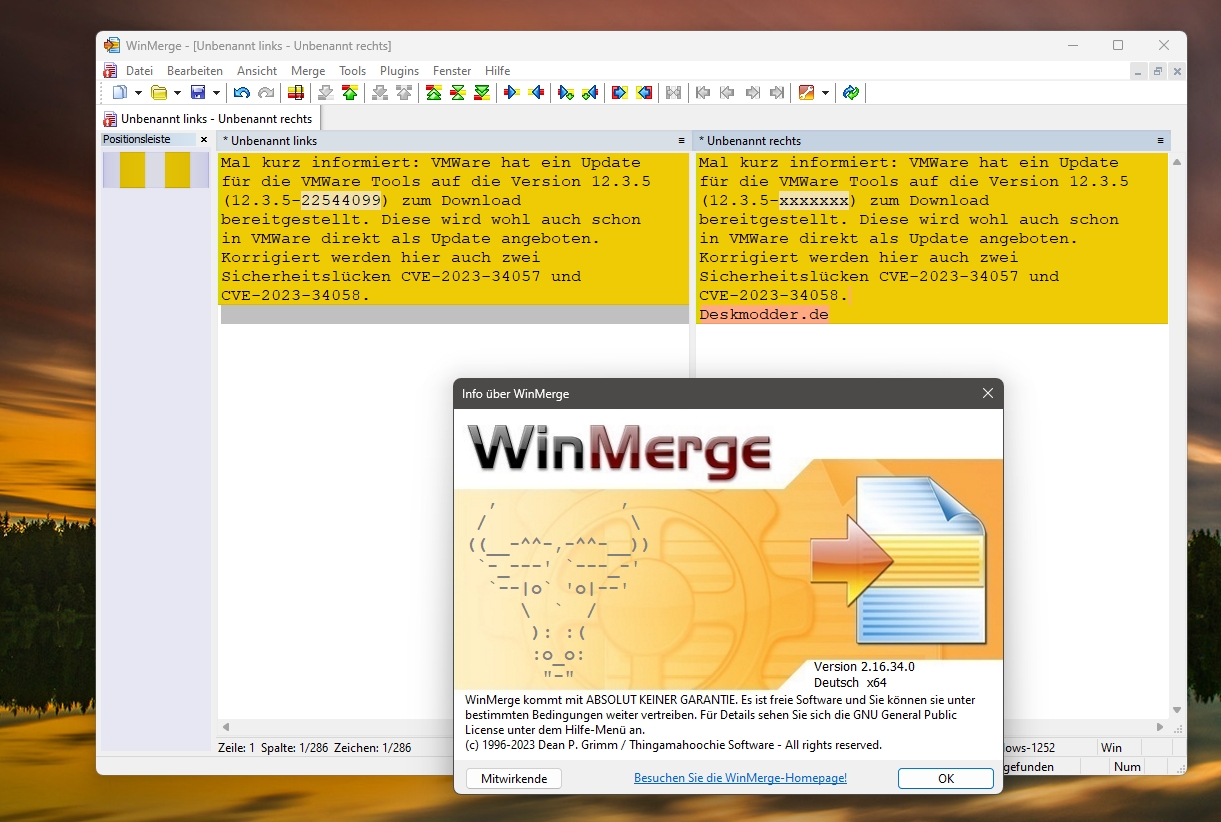
Task: Click the Version 2.16.34.0 text
Action: pyautogui.click(x=864, y=667)
